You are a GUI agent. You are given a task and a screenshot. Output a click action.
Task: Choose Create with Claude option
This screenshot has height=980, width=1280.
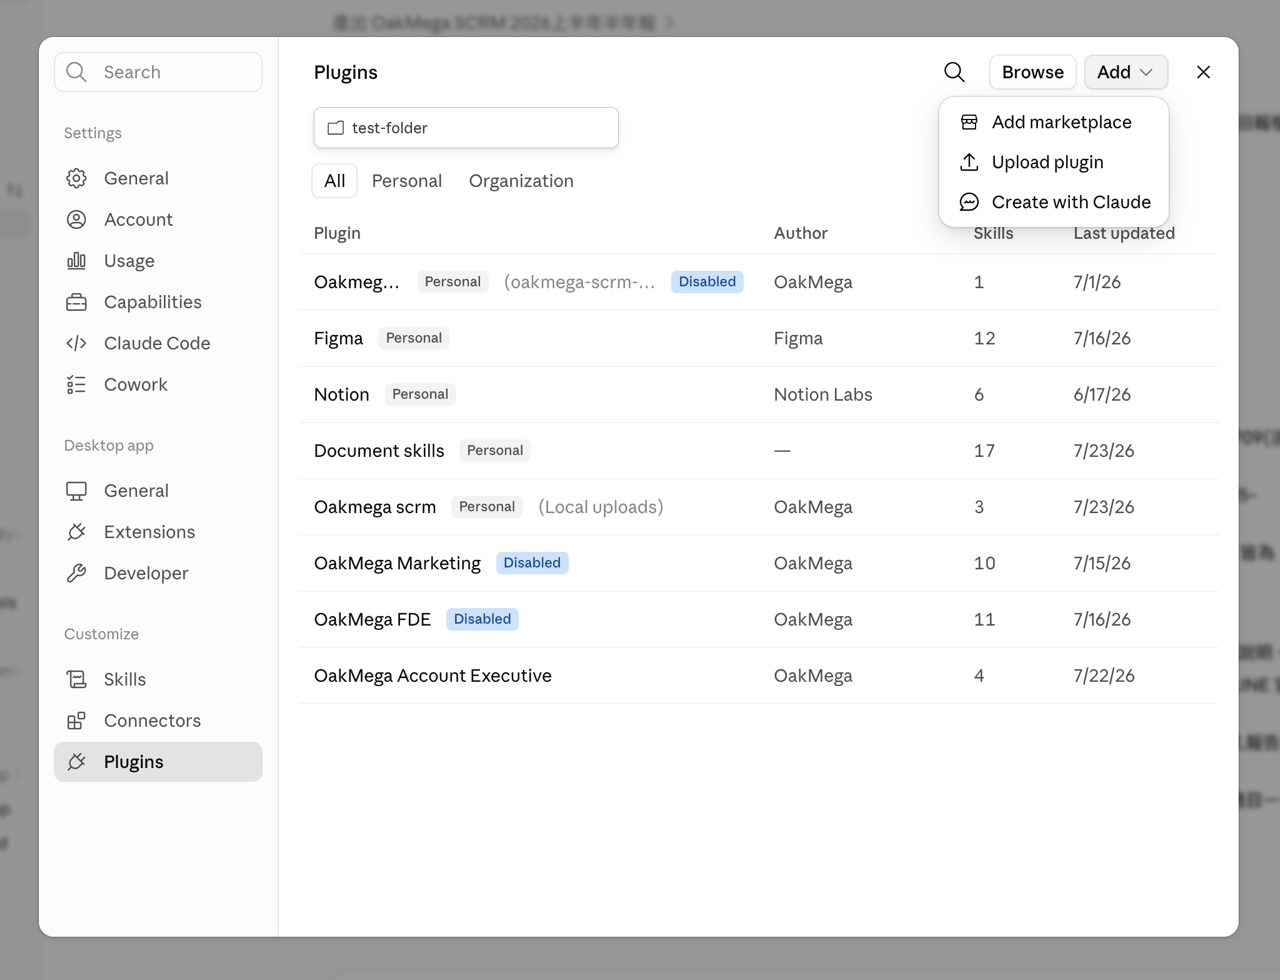[1054, 202]
